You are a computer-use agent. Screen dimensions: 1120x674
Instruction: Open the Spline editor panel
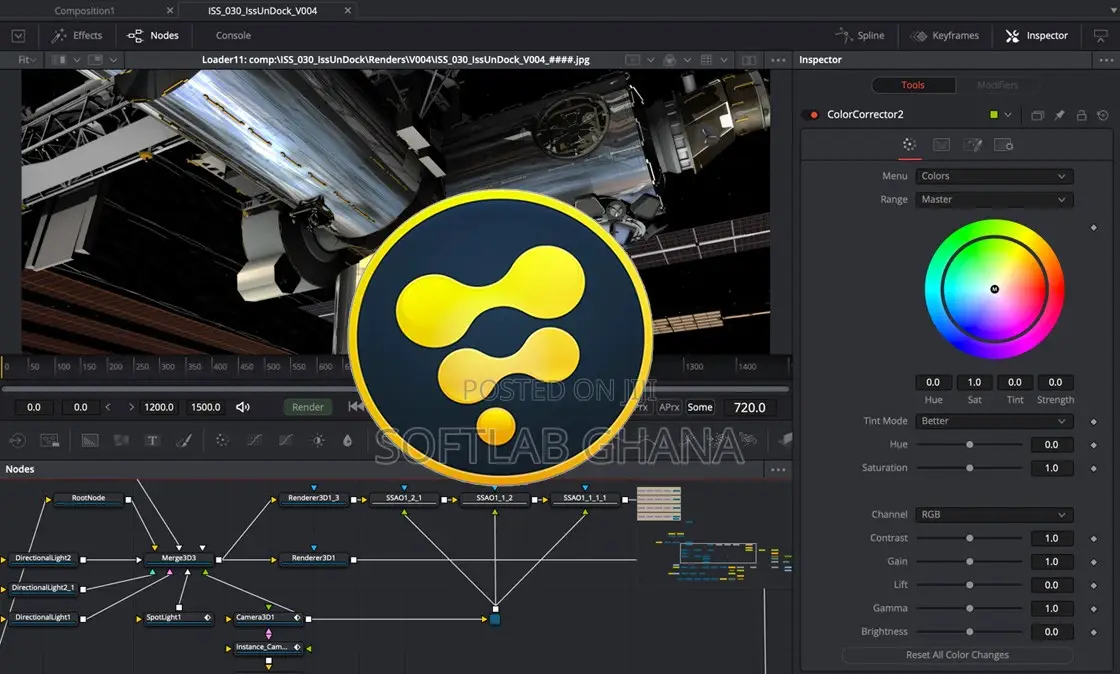[860, 36]
